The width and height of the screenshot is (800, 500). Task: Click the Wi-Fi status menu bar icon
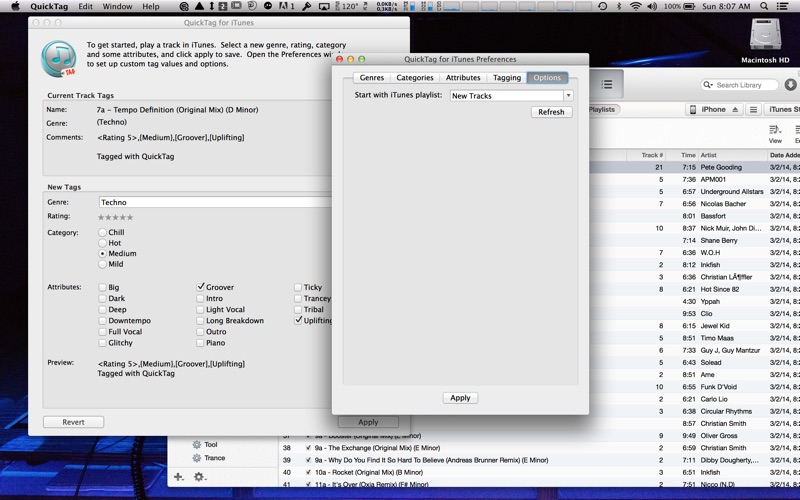click(x=635, y=7)
